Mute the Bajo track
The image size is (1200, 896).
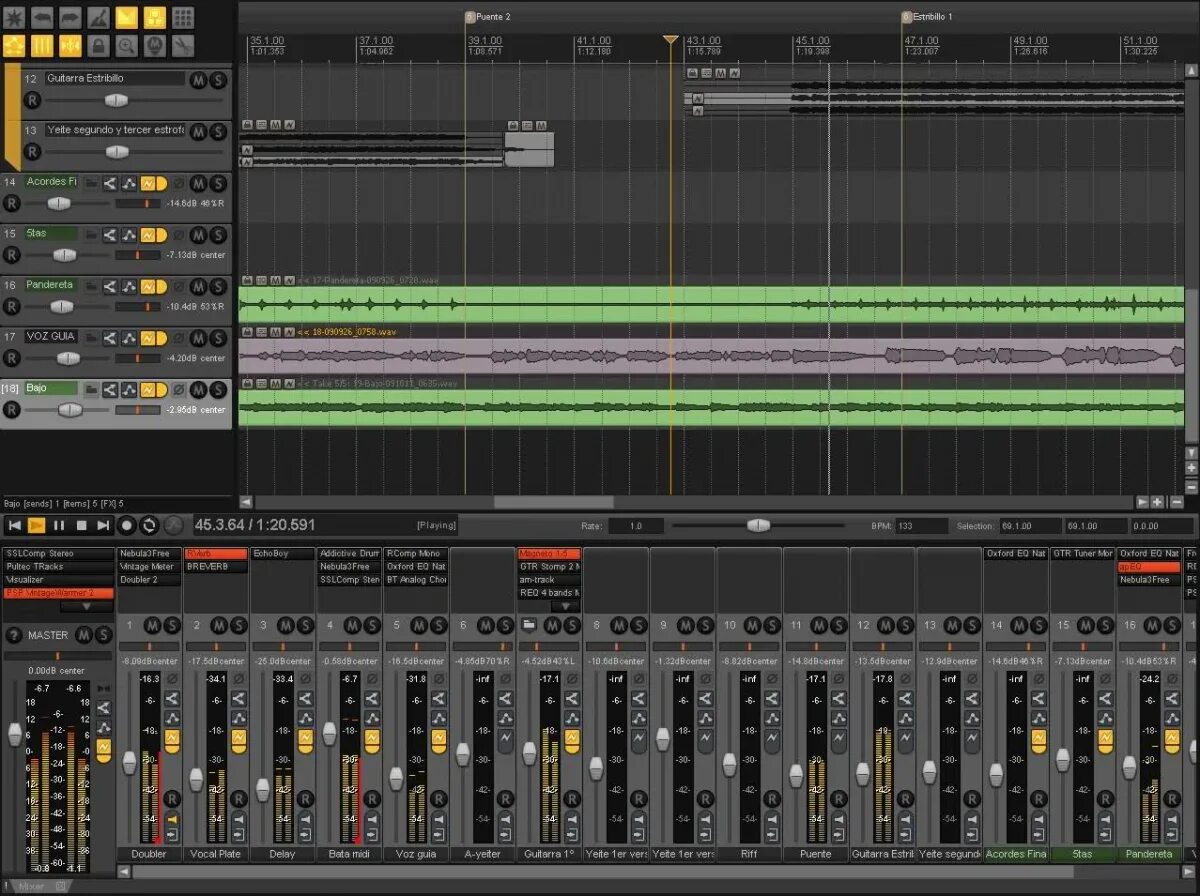tap(198, 389)
